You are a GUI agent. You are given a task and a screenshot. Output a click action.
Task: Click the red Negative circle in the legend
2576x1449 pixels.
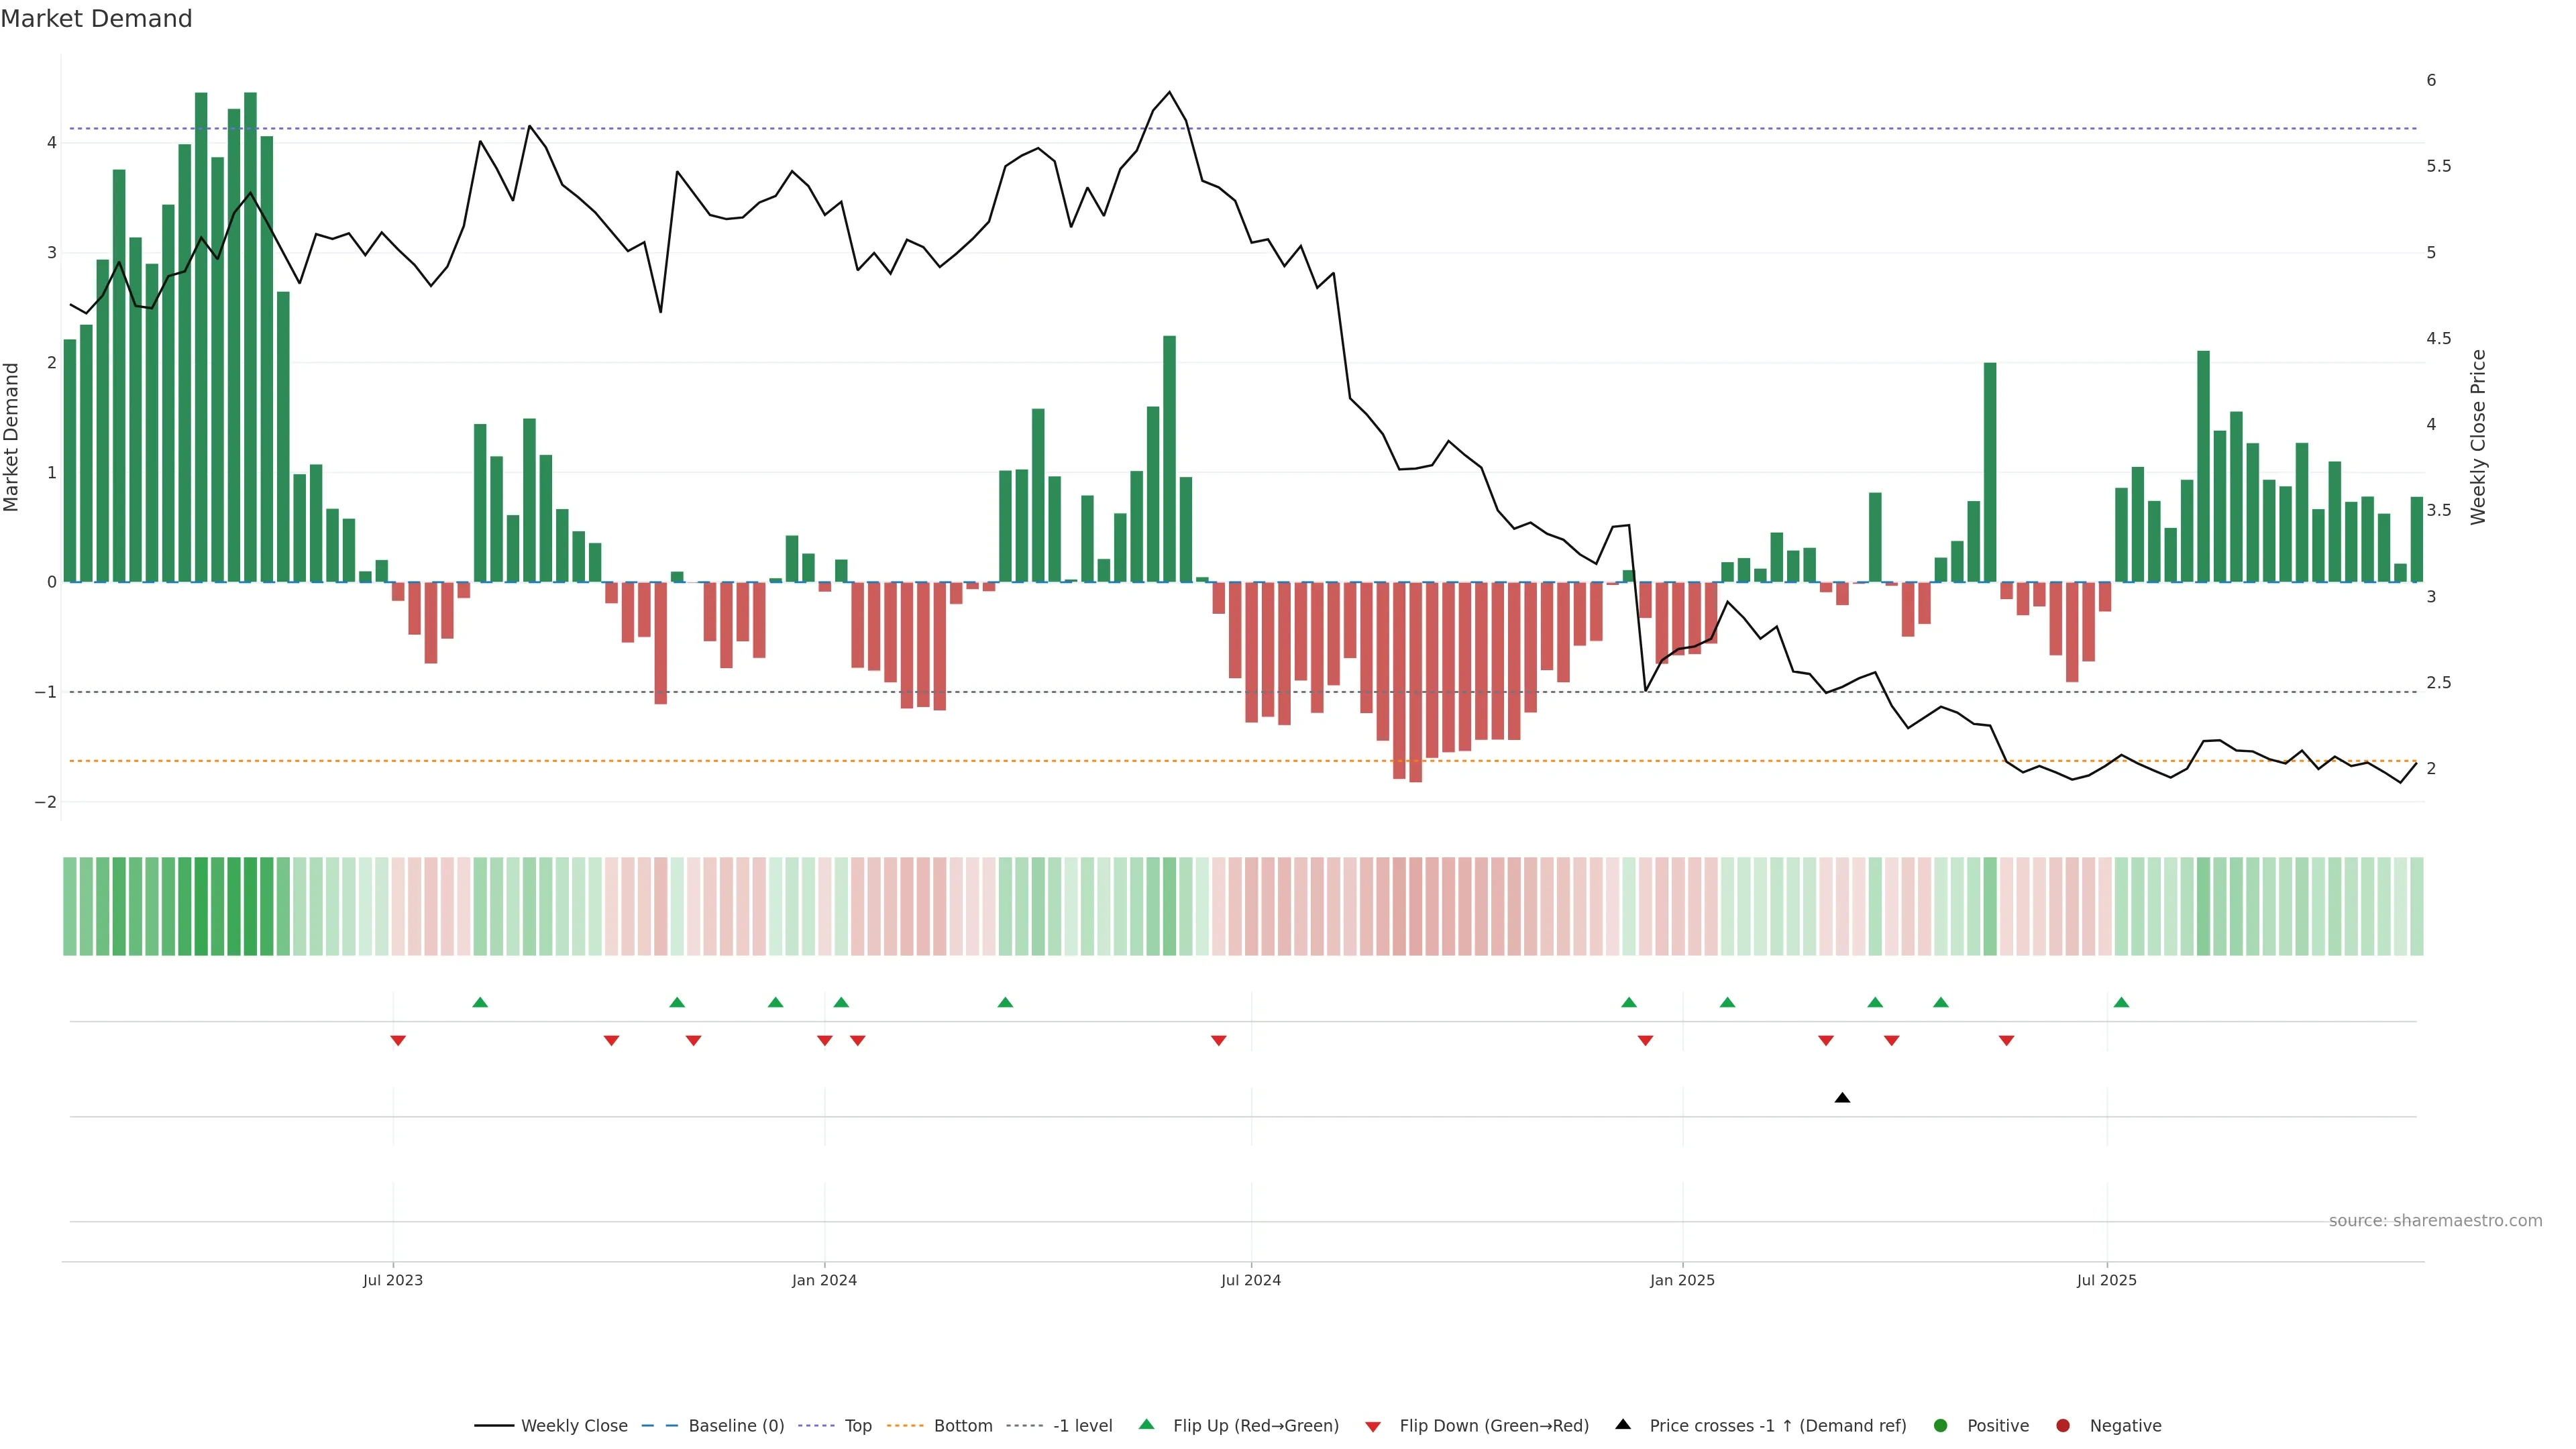point(2063,1425)
